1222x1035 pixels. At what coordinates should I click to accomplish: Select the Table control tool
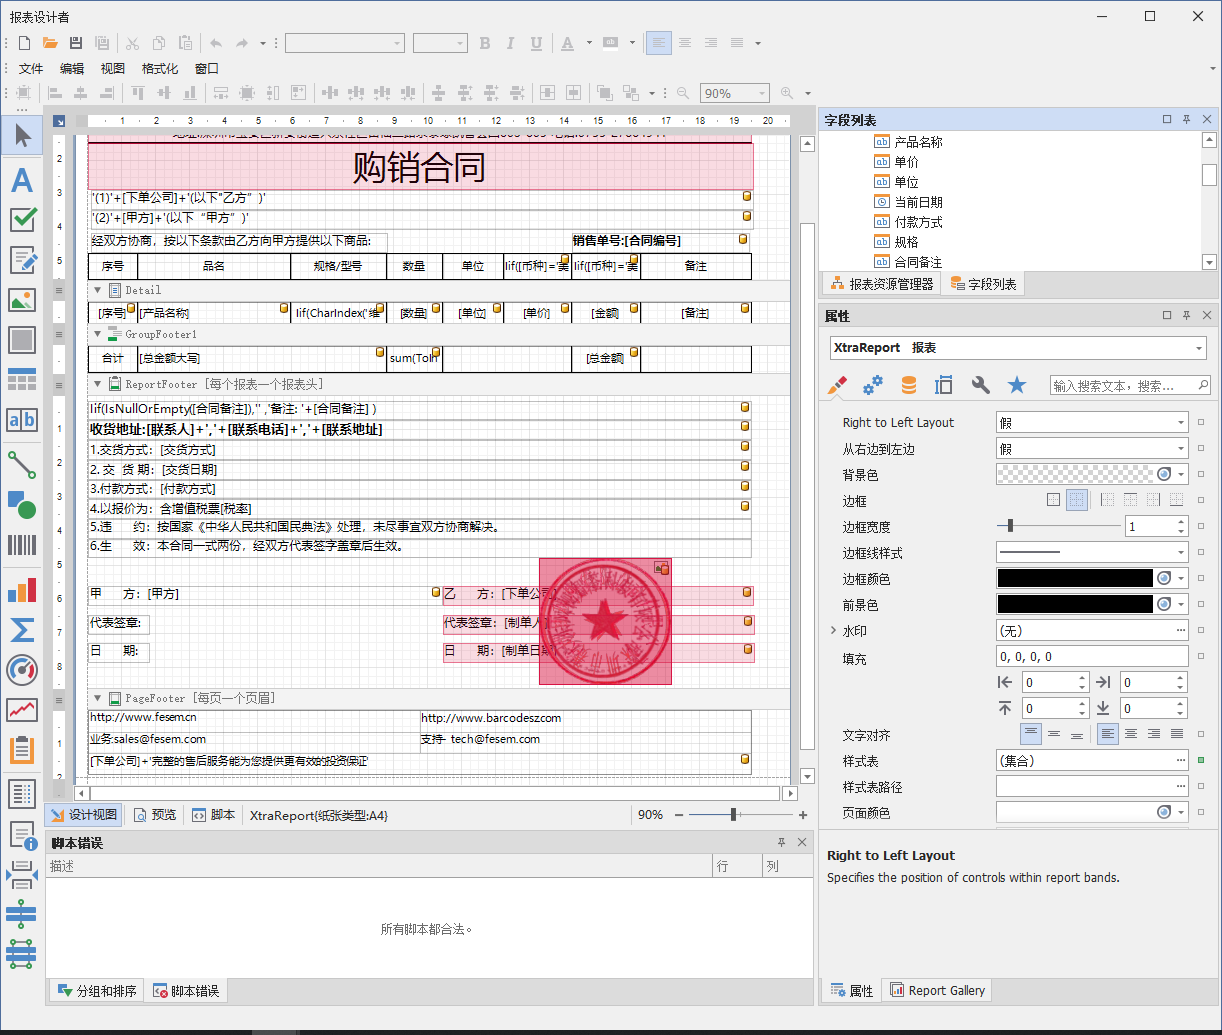(21, 379)
